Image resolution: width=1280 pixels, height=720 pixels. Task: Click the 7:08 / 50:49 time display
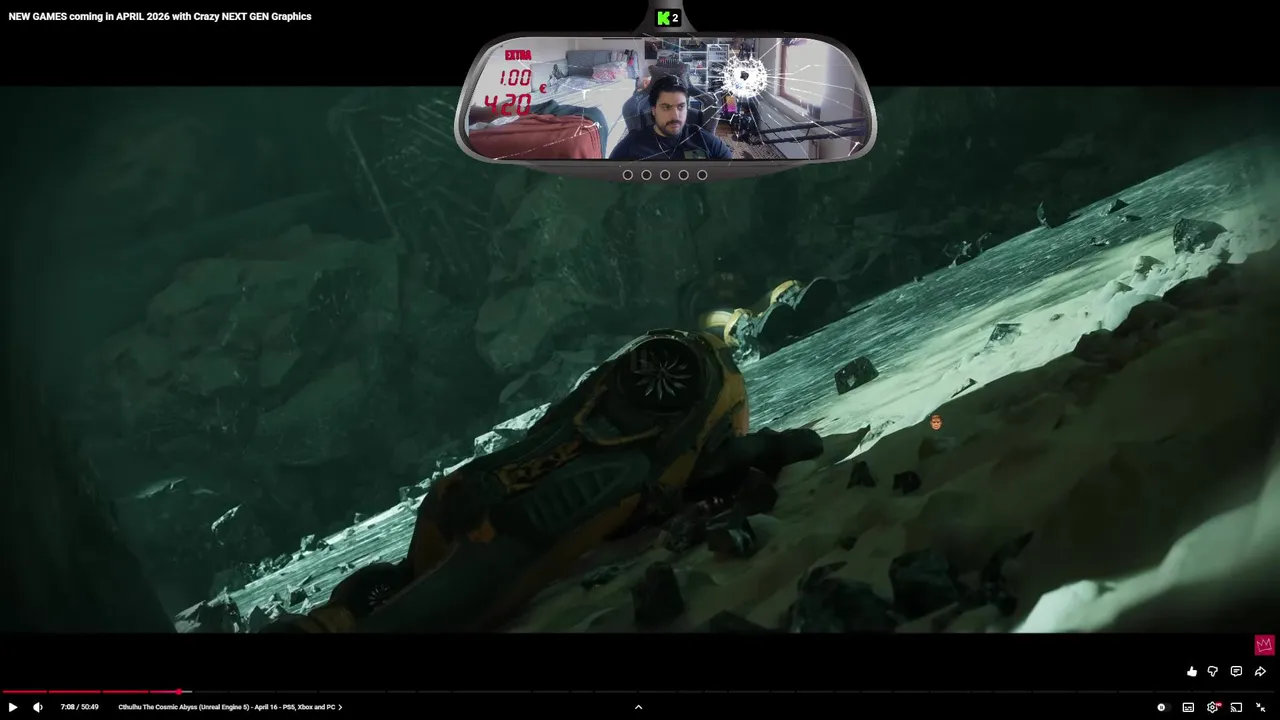pos(79,707)
